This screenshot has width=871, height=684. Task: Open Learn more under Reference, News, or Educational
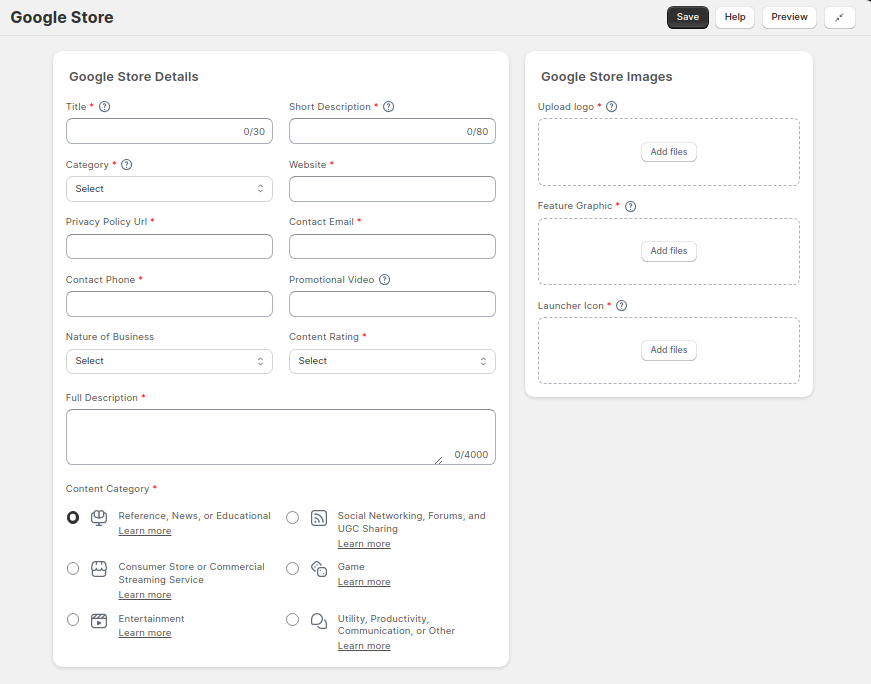(x=145, y=531)
